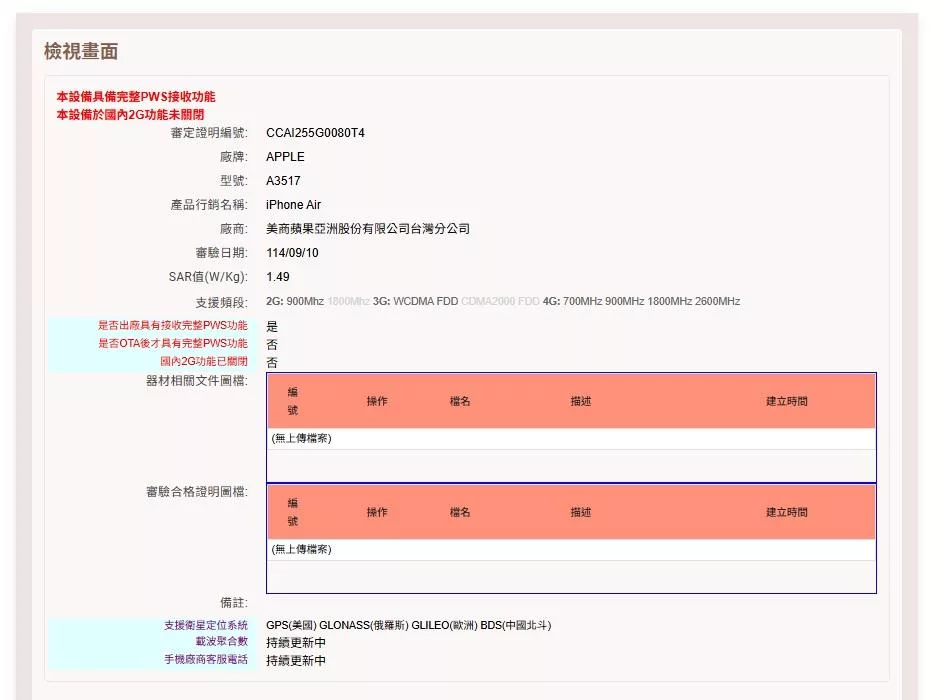Click the red 本設備於國內2G功能未關閉 notice
Screen dimensions: 940x700
coord(130,115)
